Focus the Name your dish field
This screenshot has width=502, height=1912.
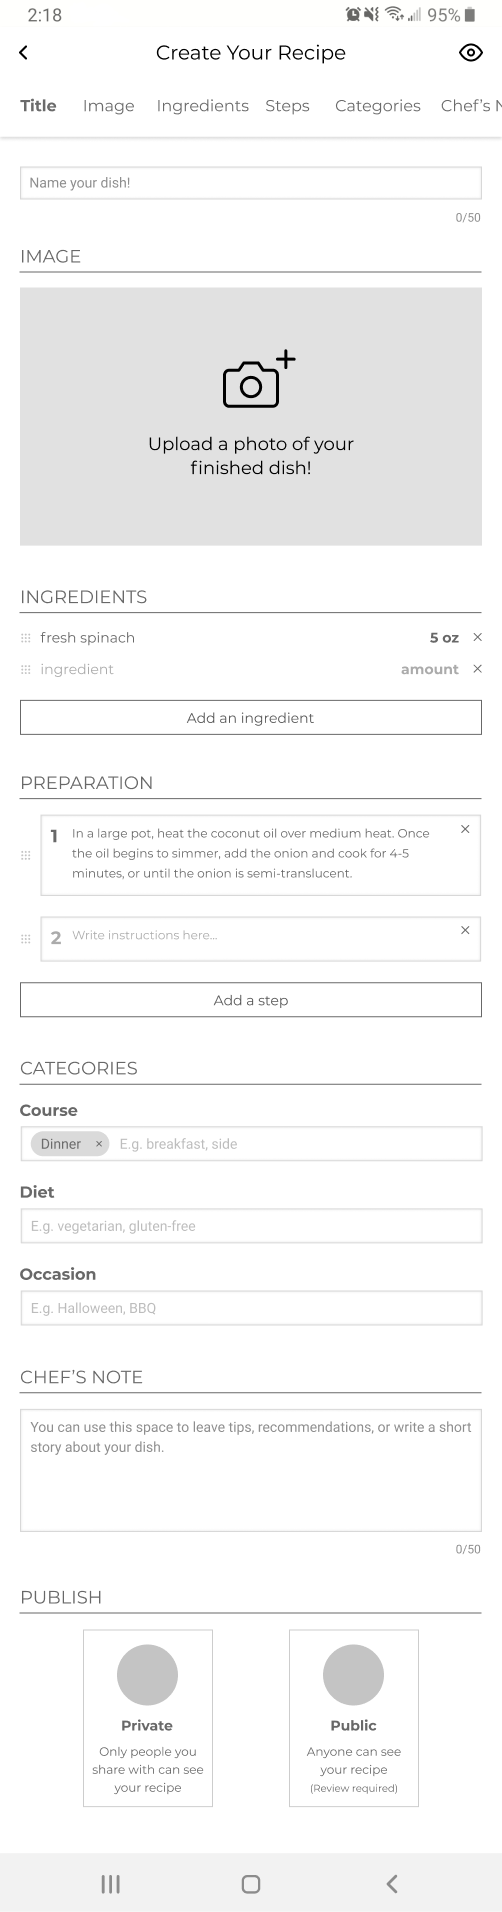point(251,183)
